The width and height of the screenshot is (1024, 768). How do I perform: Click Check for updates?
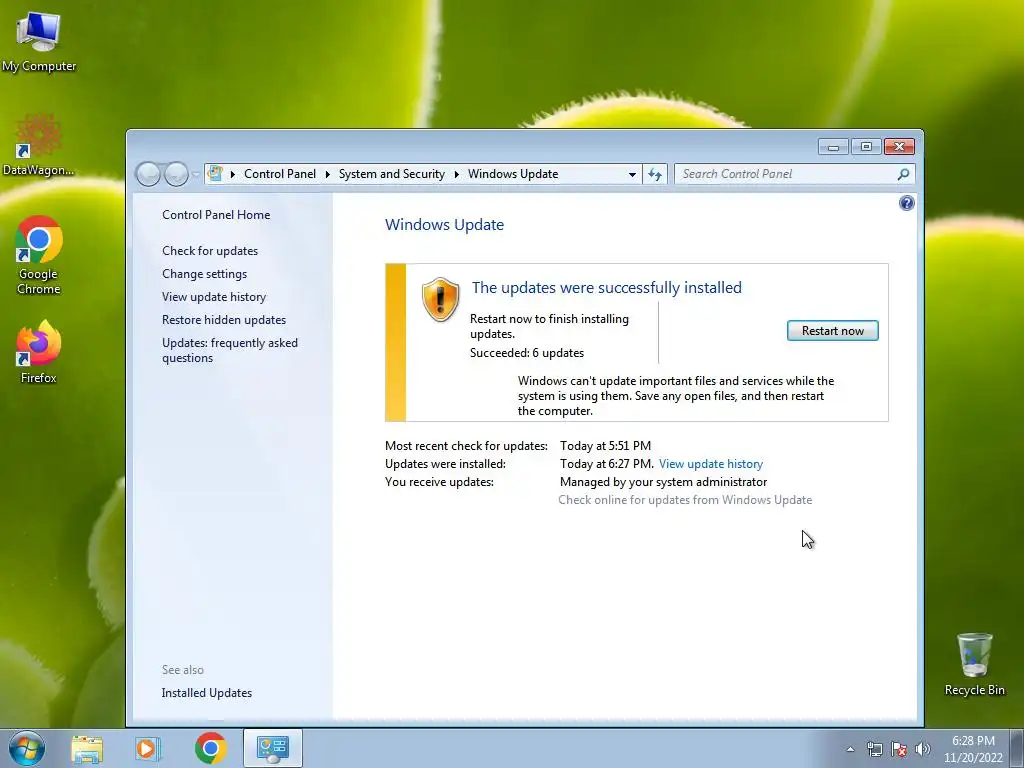coord(210,251)
